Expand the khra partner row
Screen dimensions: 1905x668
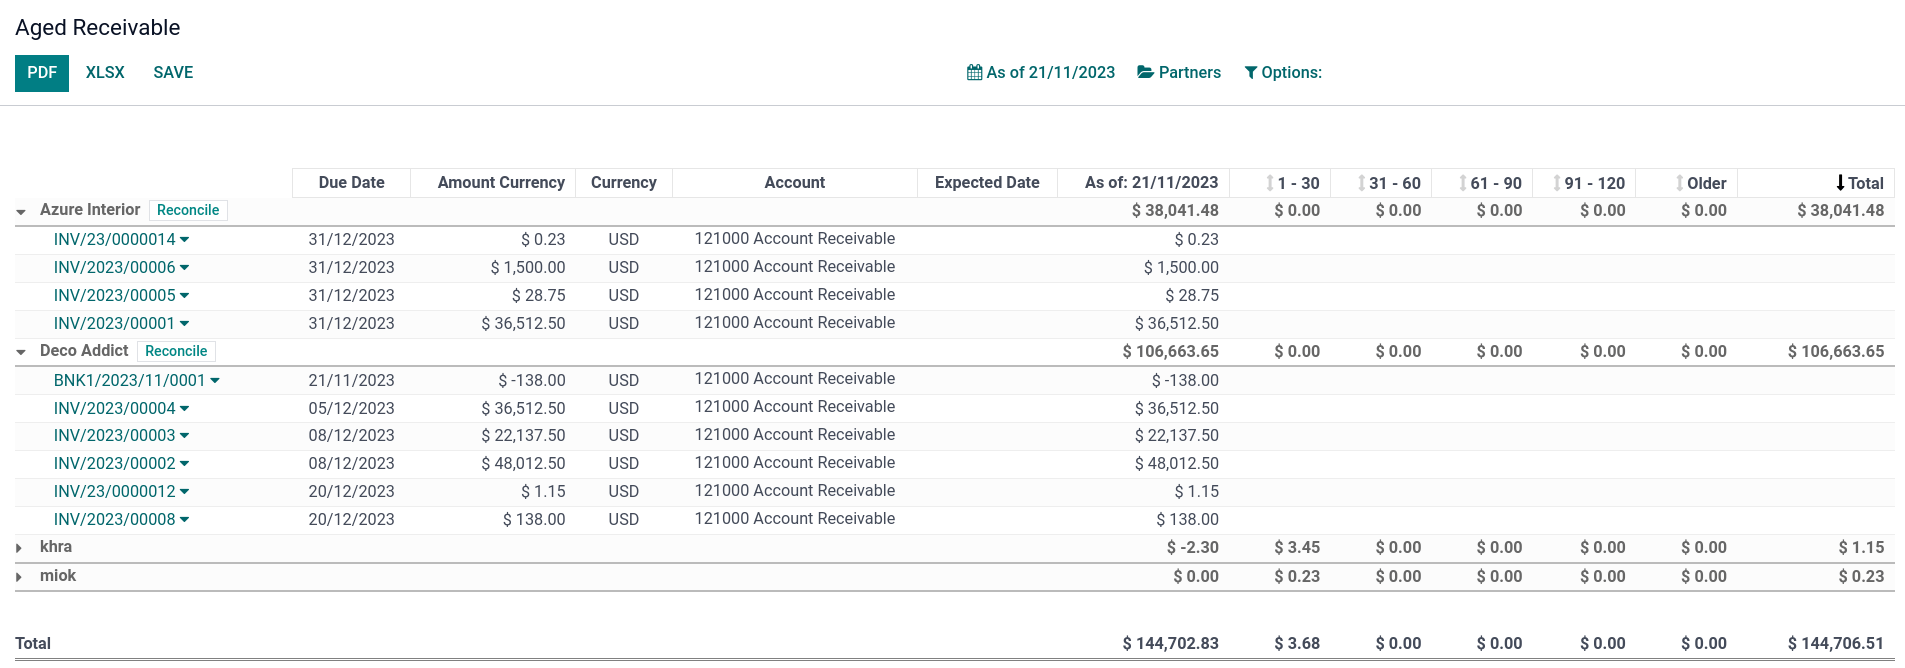point(19,548)
